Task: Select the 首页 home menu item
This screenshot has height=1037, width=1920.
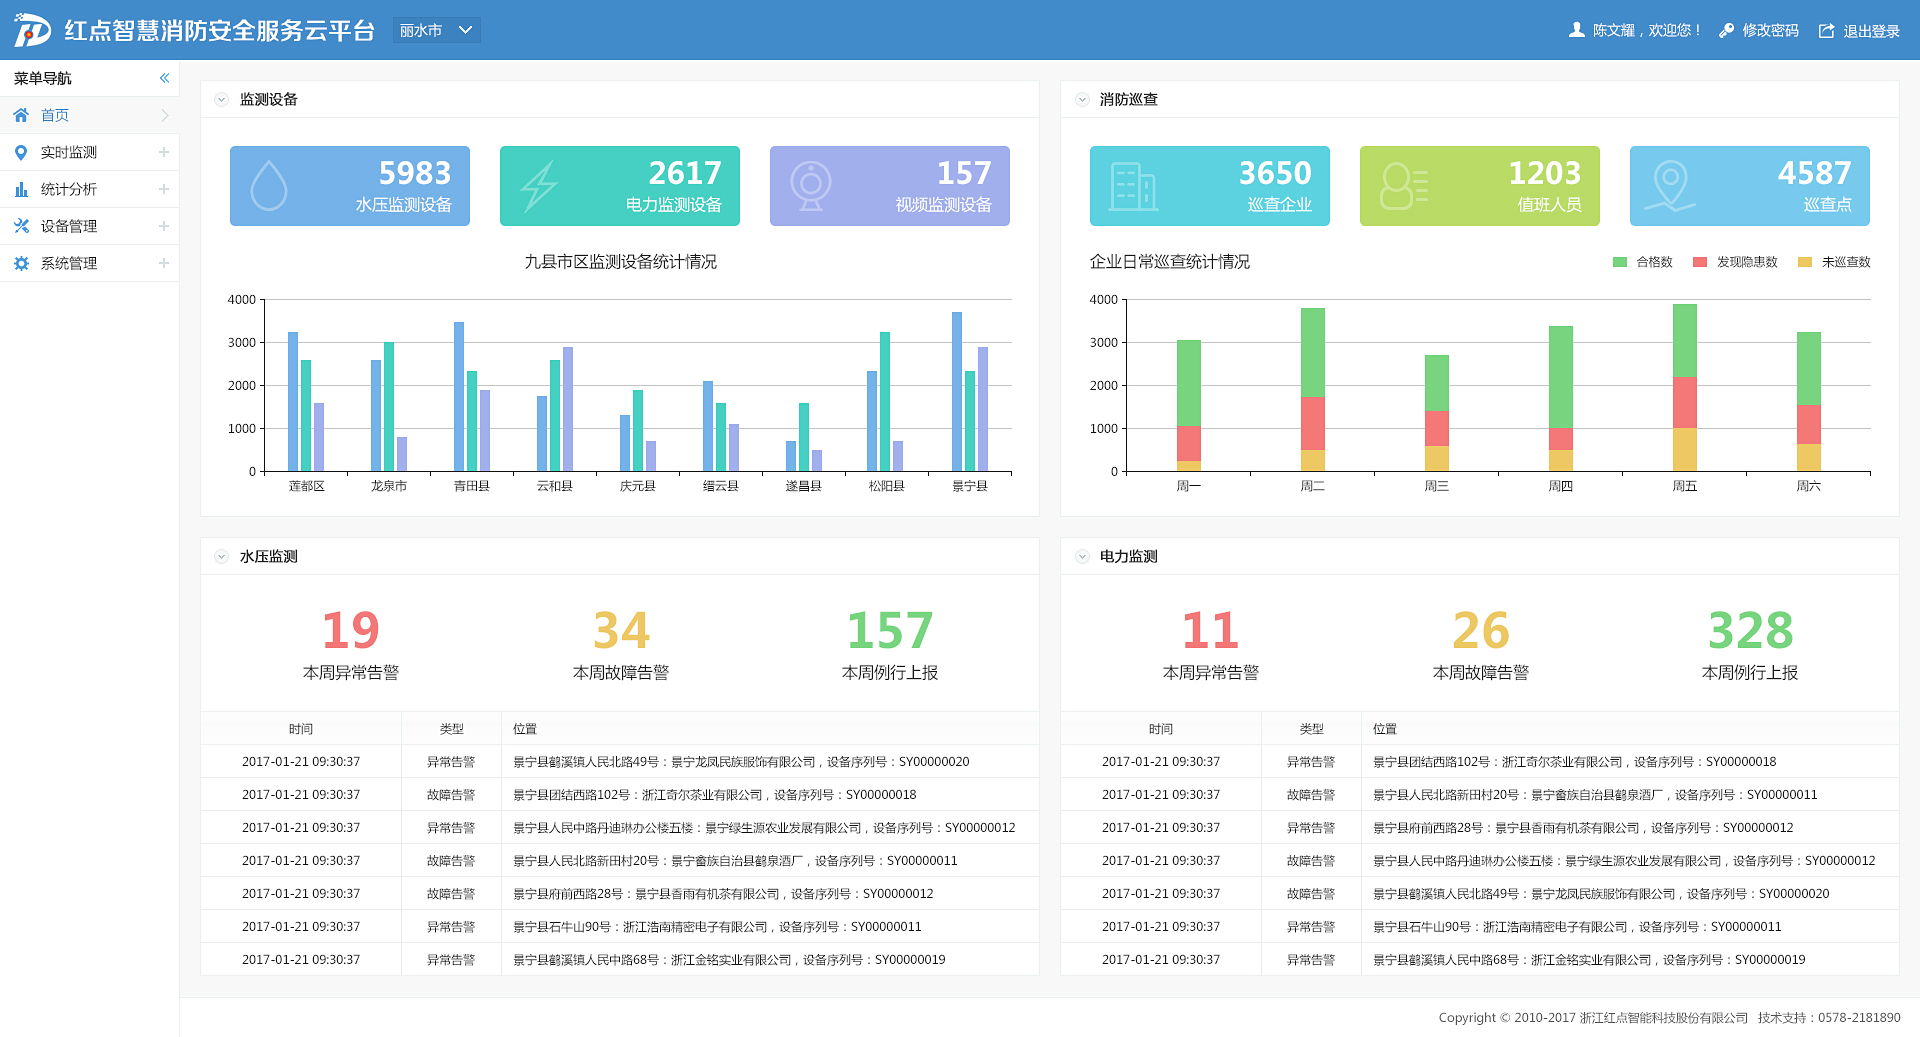Action: (x=90, y=115)
